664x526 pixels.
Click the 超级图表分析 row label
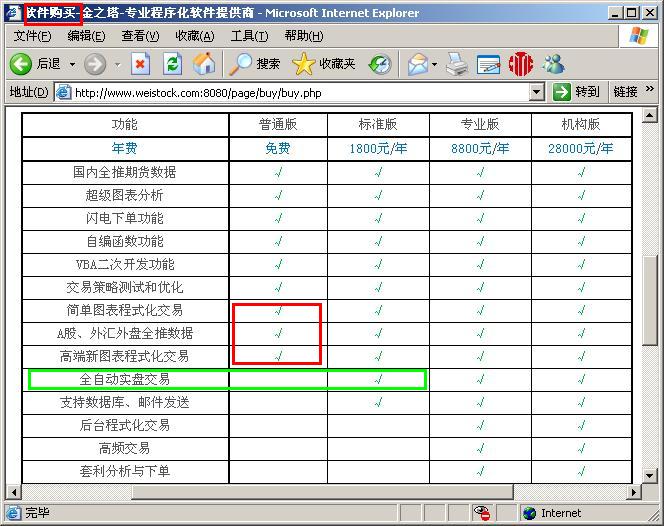pyautogui.click(x=124, y=195)
